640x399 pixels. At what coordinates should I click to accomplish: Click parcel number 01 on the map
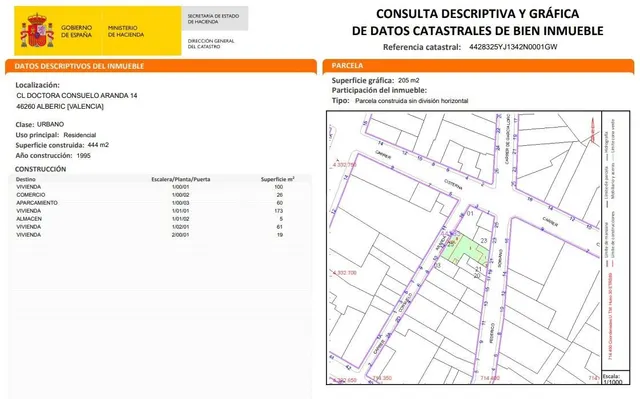(470, 213)
